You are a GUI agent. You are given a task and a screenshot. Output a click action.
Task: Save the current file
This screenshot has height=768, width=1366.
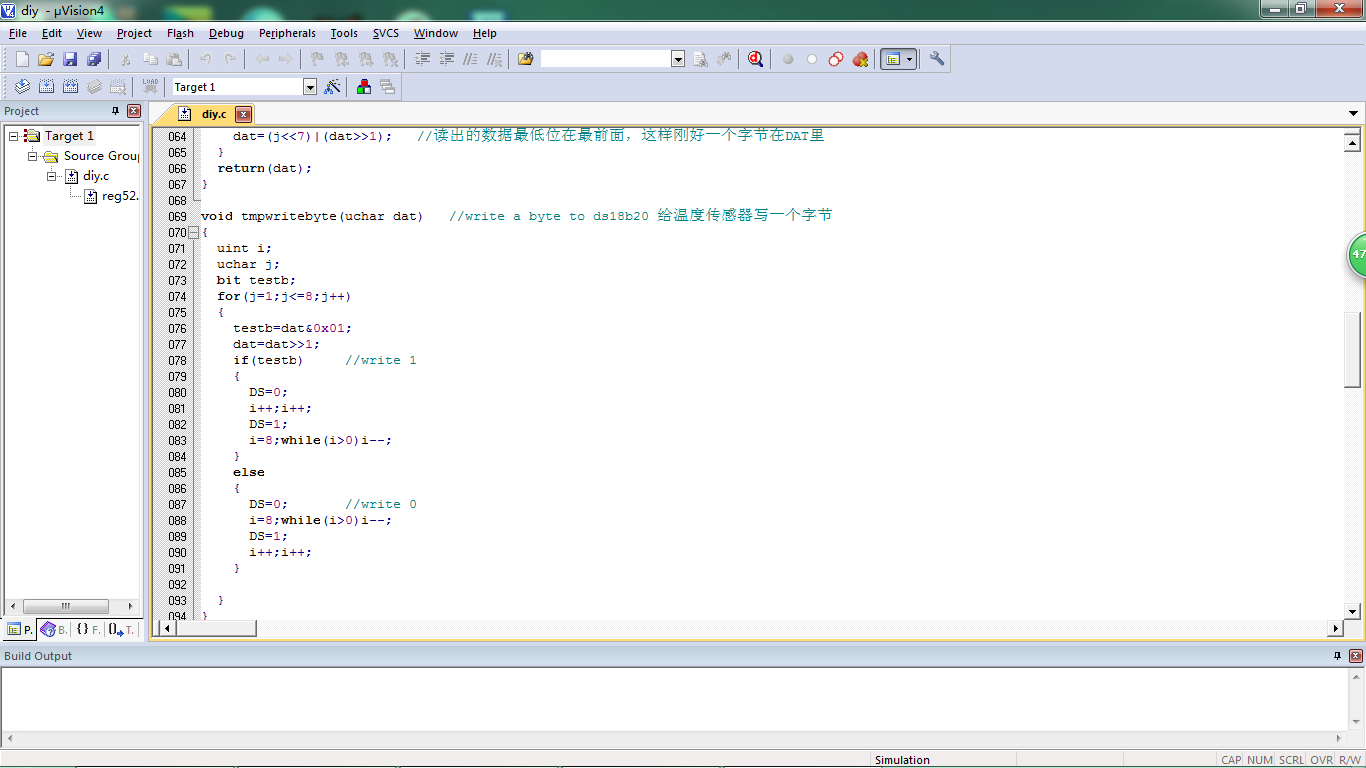coord(70,59)
